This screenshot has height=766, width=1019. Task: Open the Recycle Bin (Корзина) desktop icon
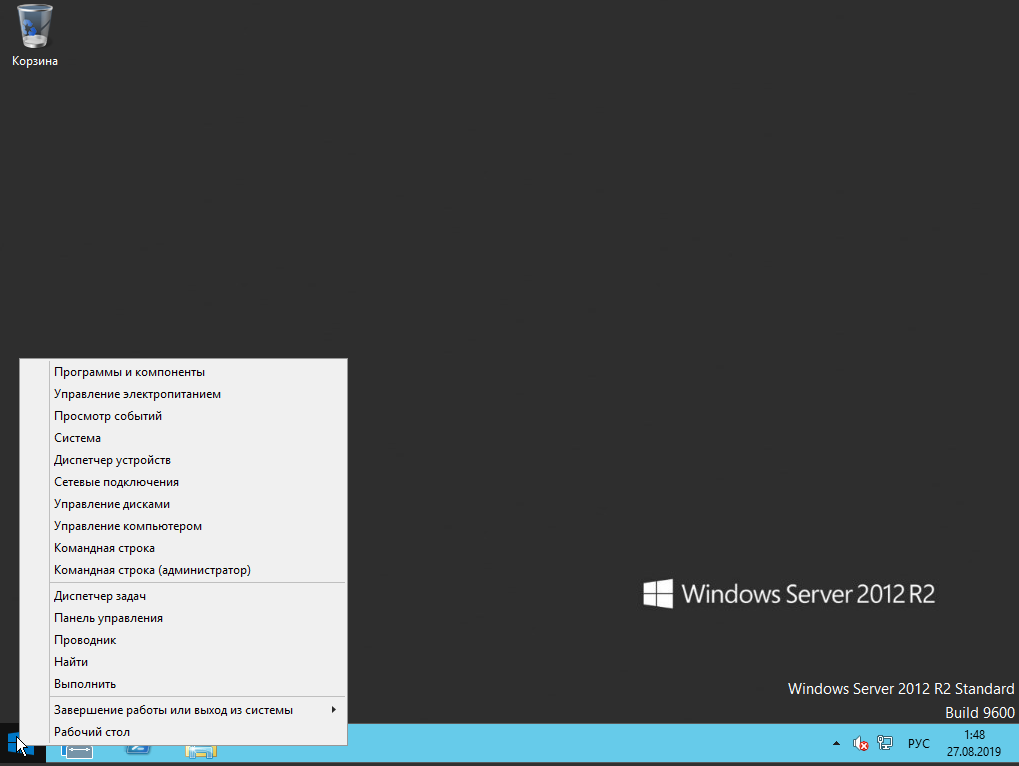click(x=35, y=35)
